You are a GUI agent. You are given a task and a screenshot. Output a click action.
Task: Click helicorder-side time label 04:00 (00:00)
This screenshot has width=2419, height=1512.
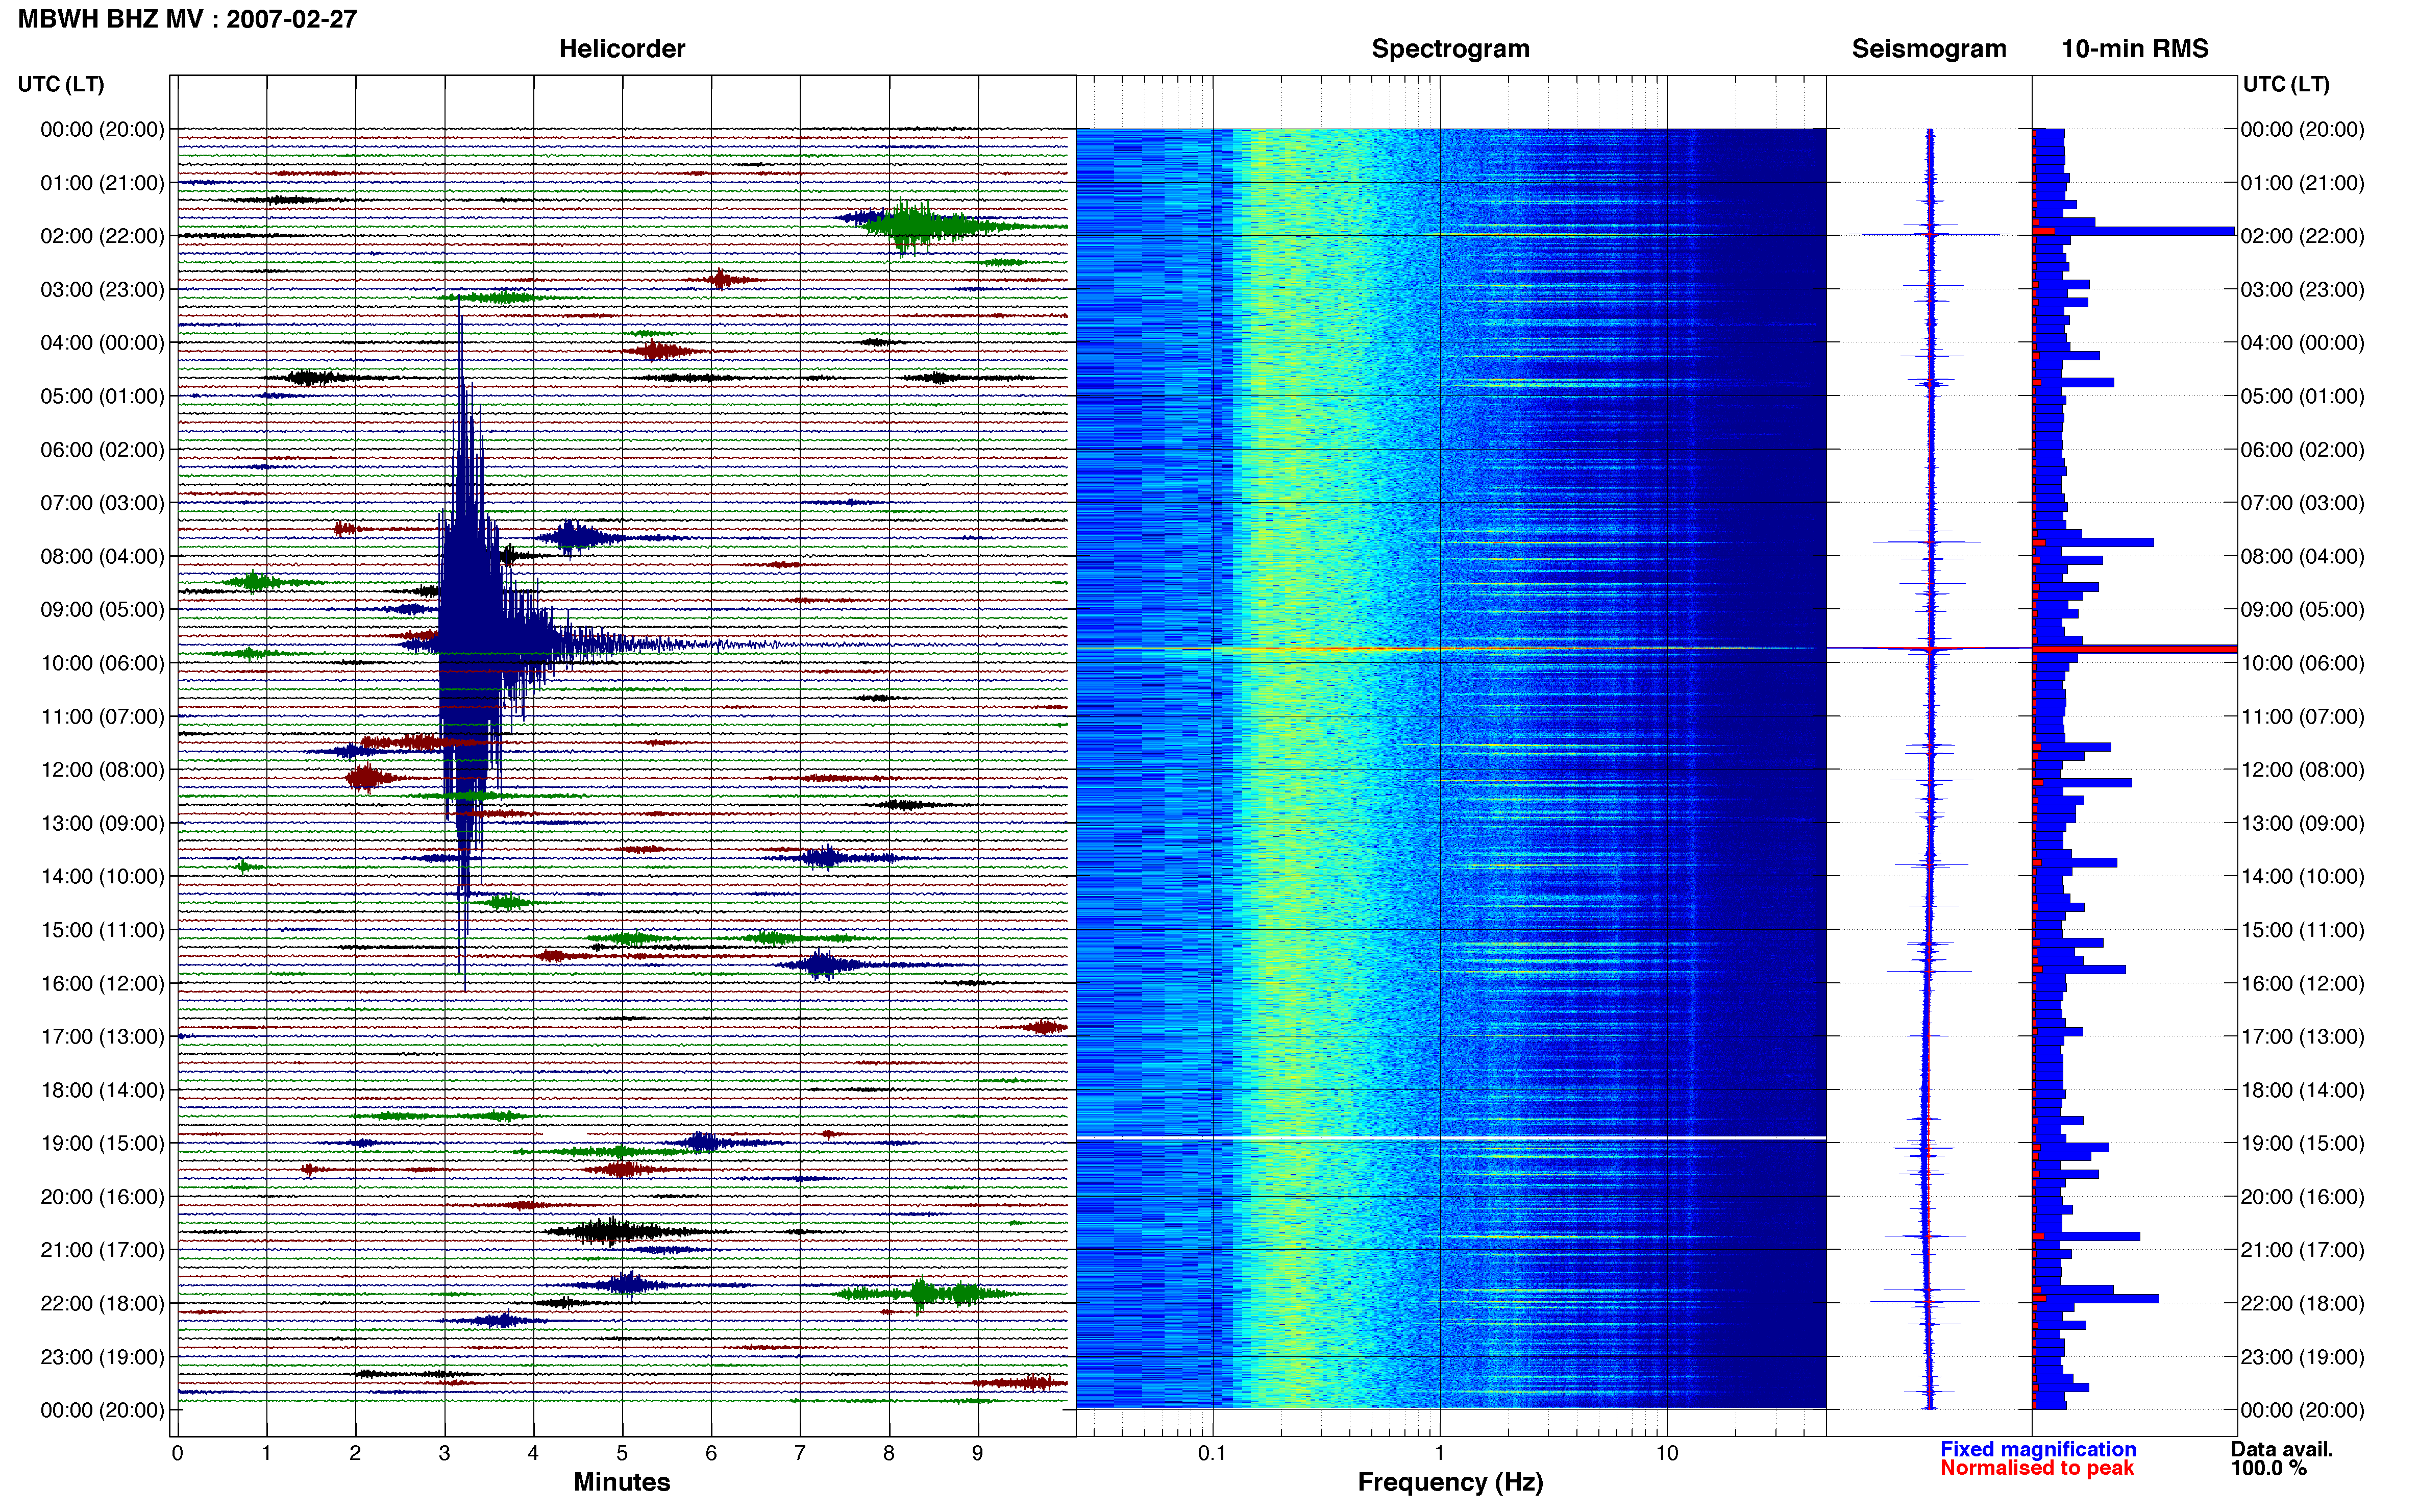[x=102, y=343]
